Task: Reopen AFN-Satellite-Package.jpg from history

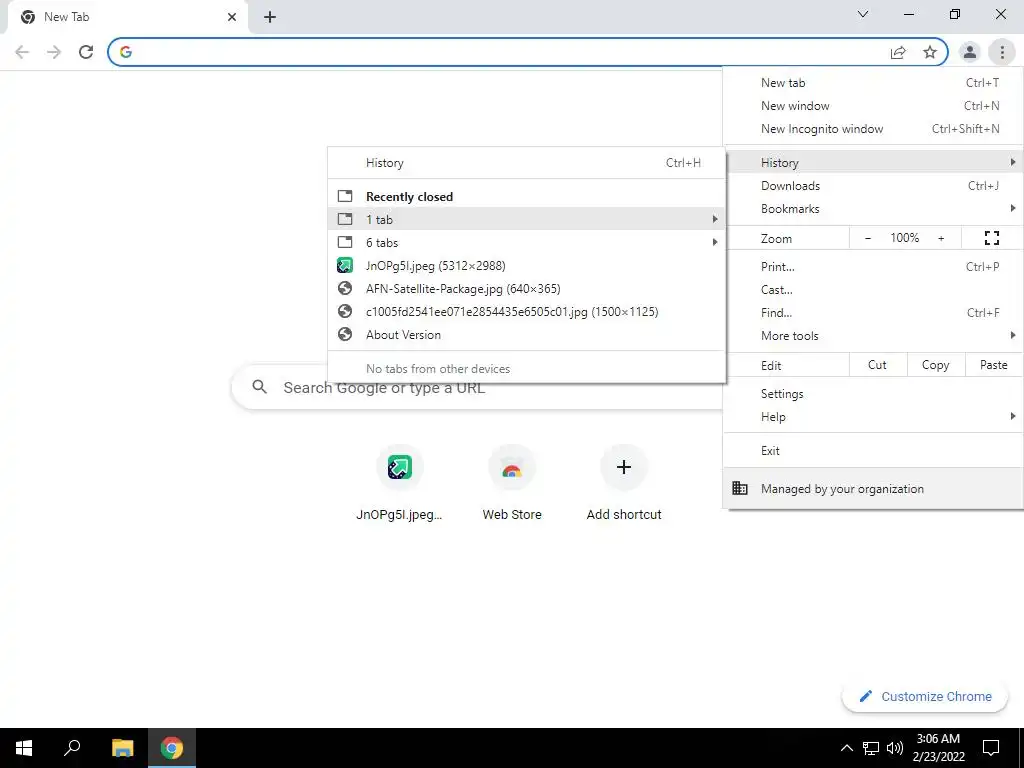Action: (x=527, y=289)
